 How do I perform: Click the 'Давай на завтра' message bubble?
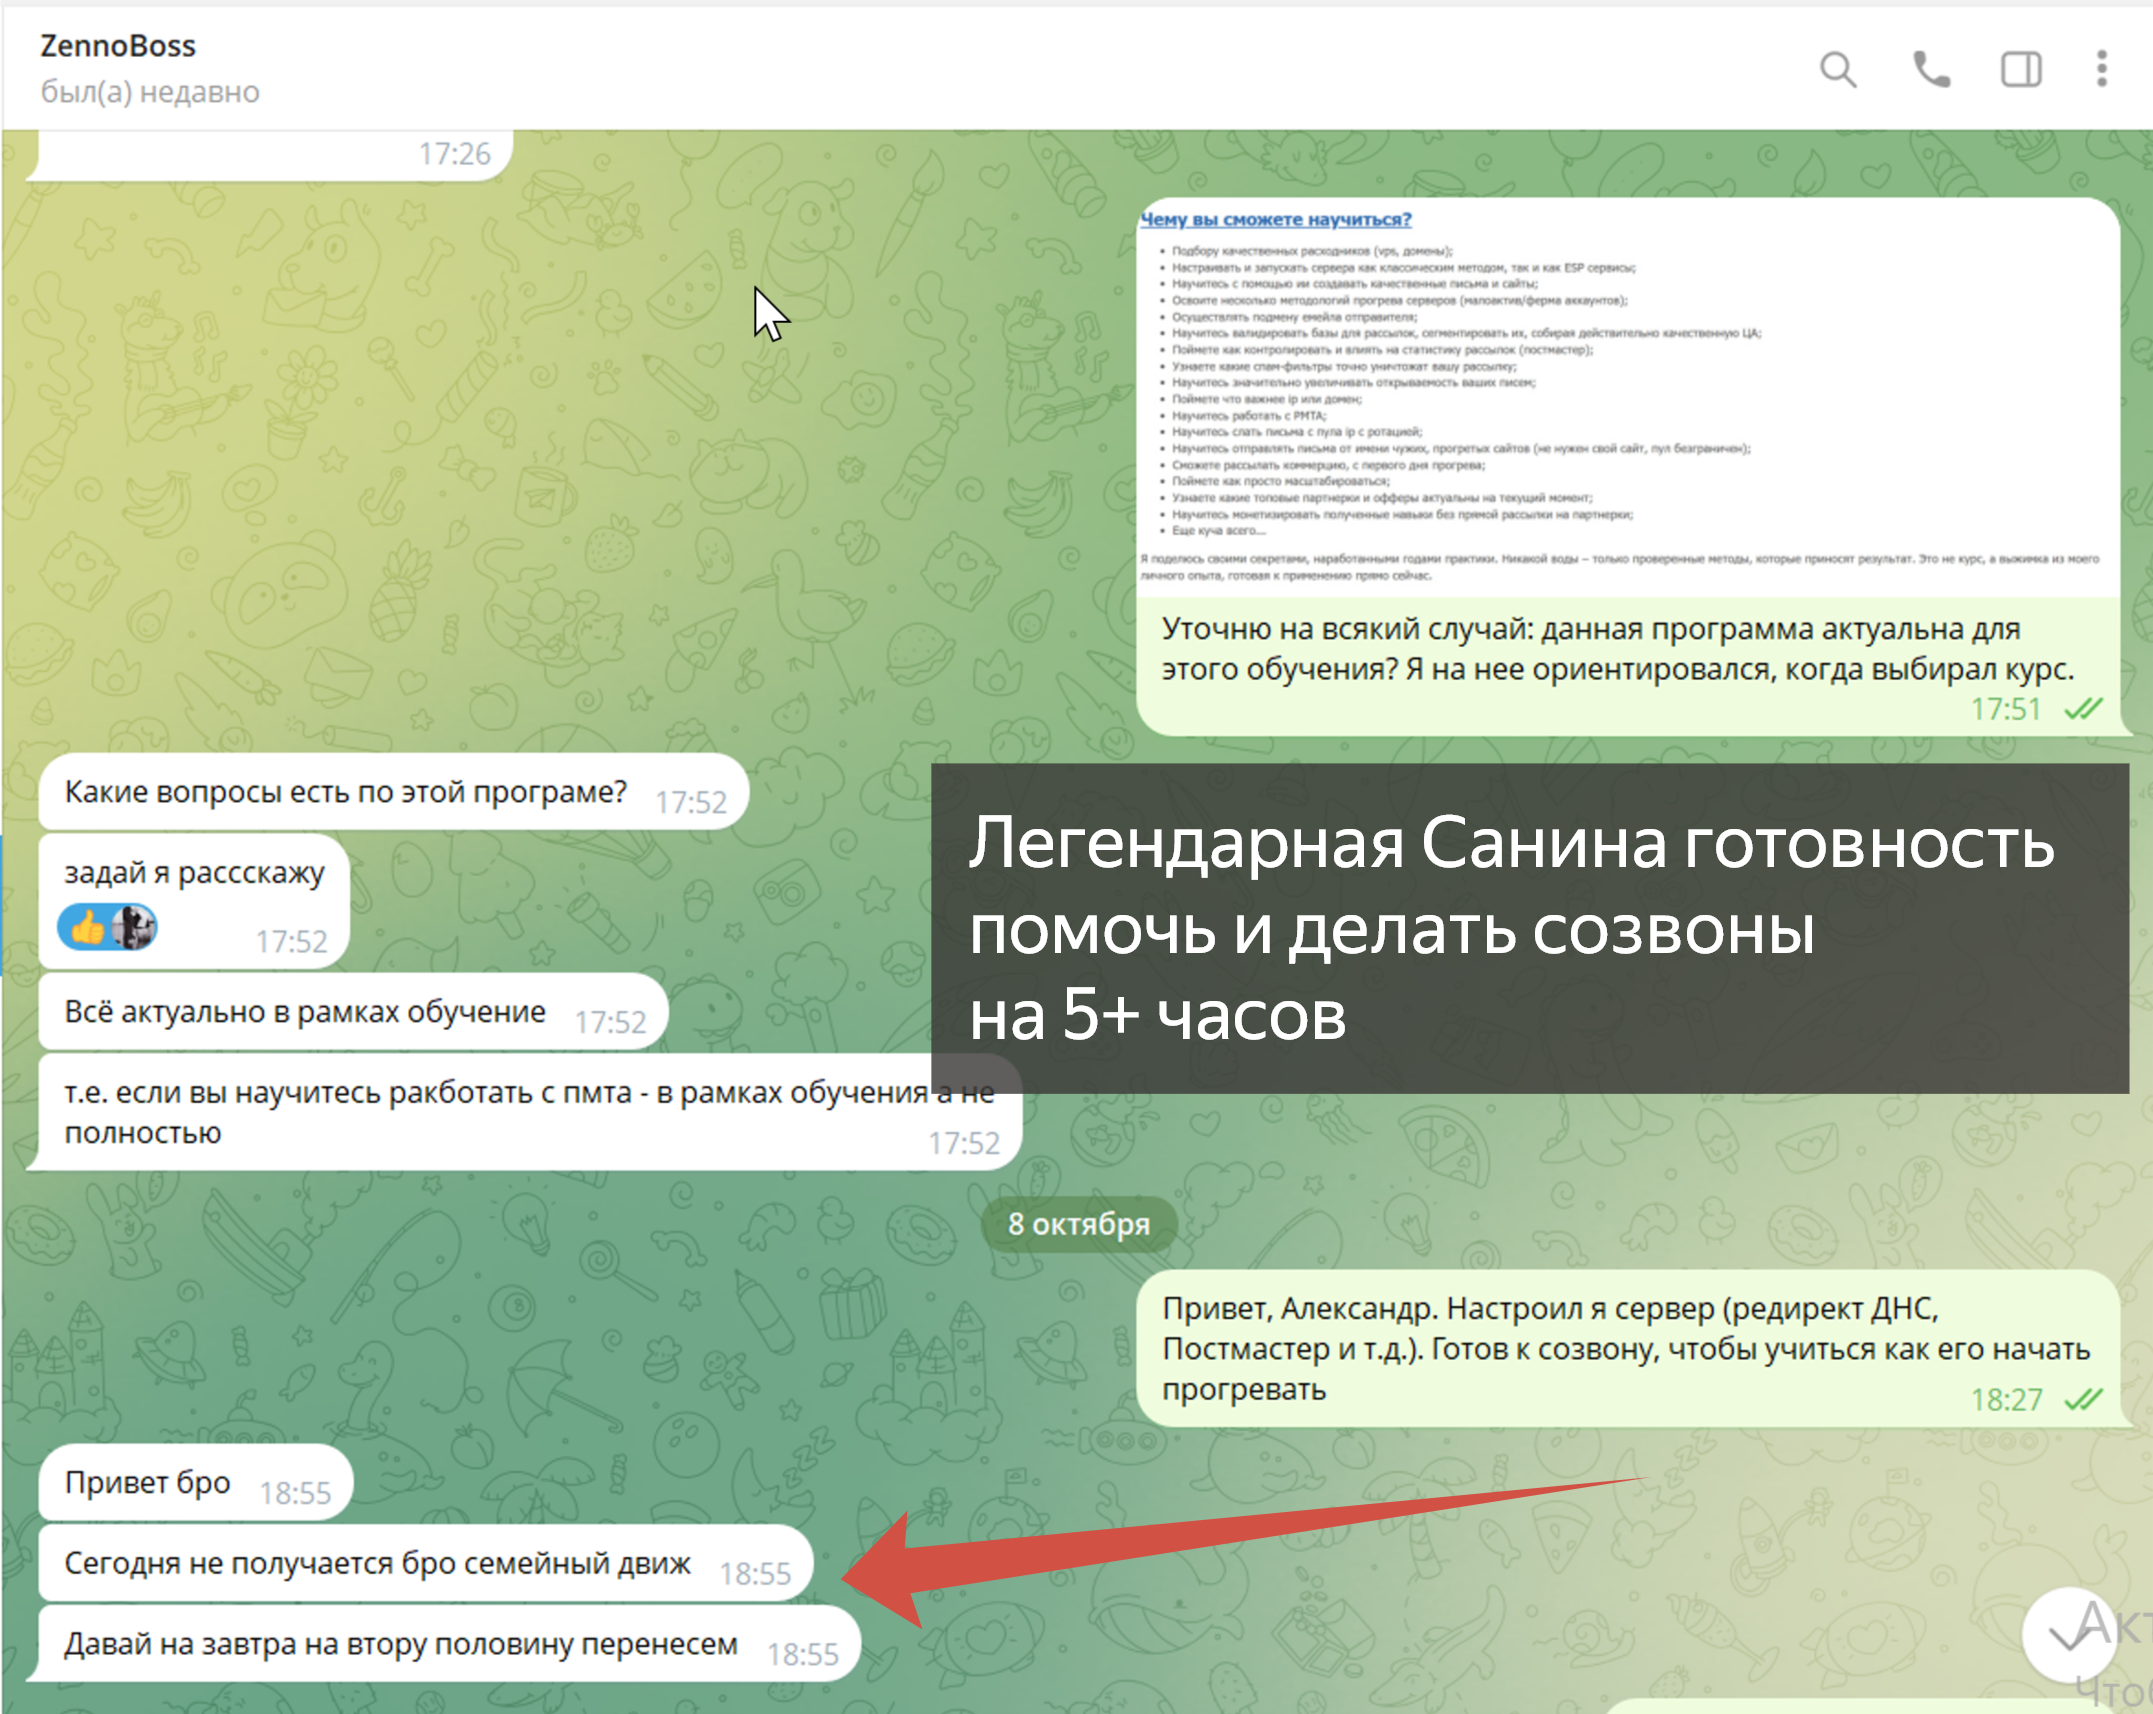pyautogui.click(x=400, y=1644)
